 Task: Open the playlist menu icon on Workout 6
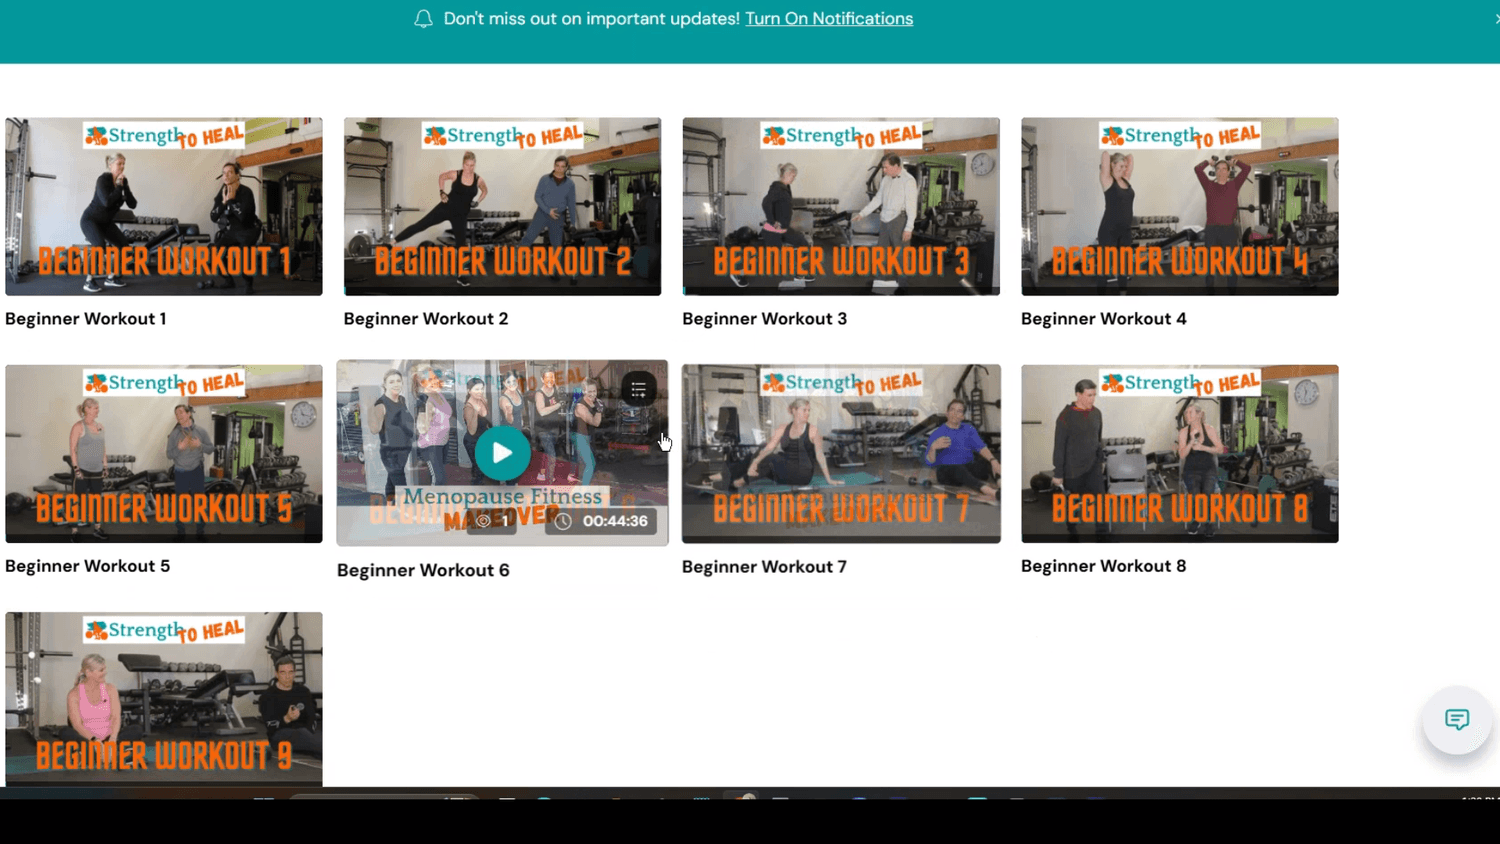(x=638, y=389)
